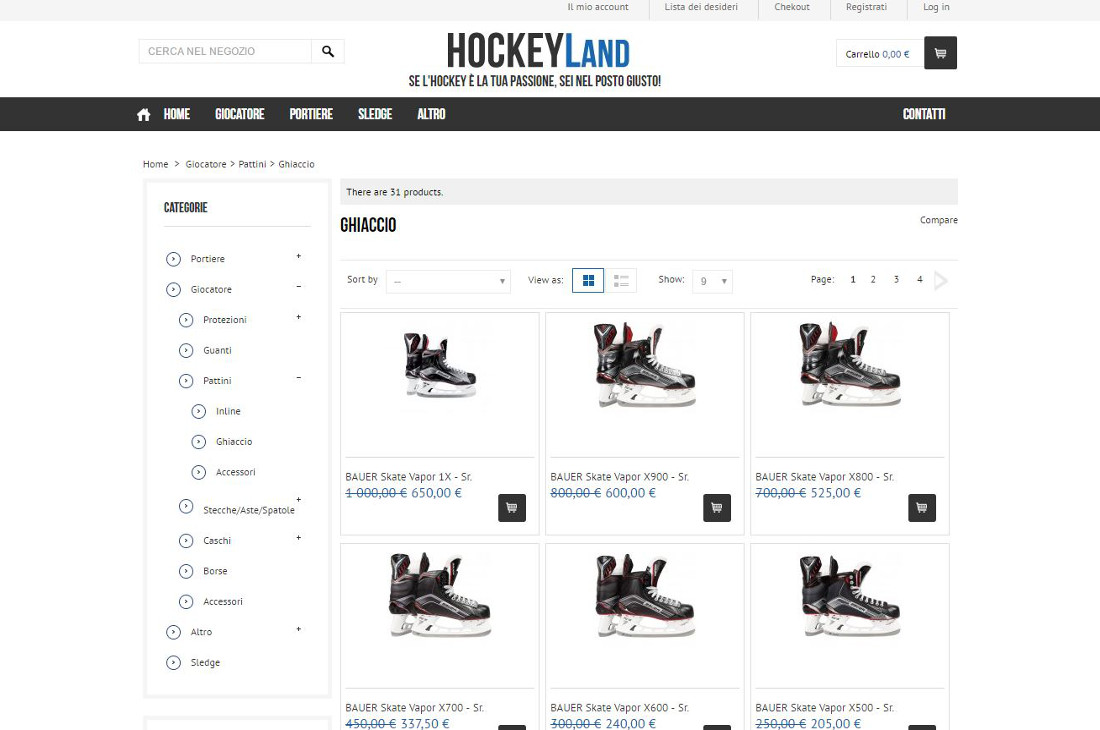
Task: Click circle arrow icon beside Ghiaccio category
Action: [199, 442]
